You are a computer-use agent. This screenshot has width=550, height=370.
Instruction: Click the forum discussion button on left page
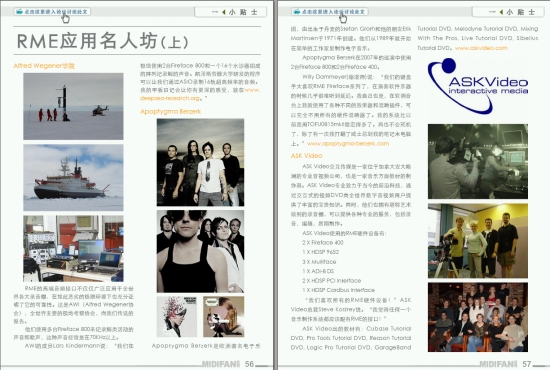pyautogui.click(x=52, y=12)
